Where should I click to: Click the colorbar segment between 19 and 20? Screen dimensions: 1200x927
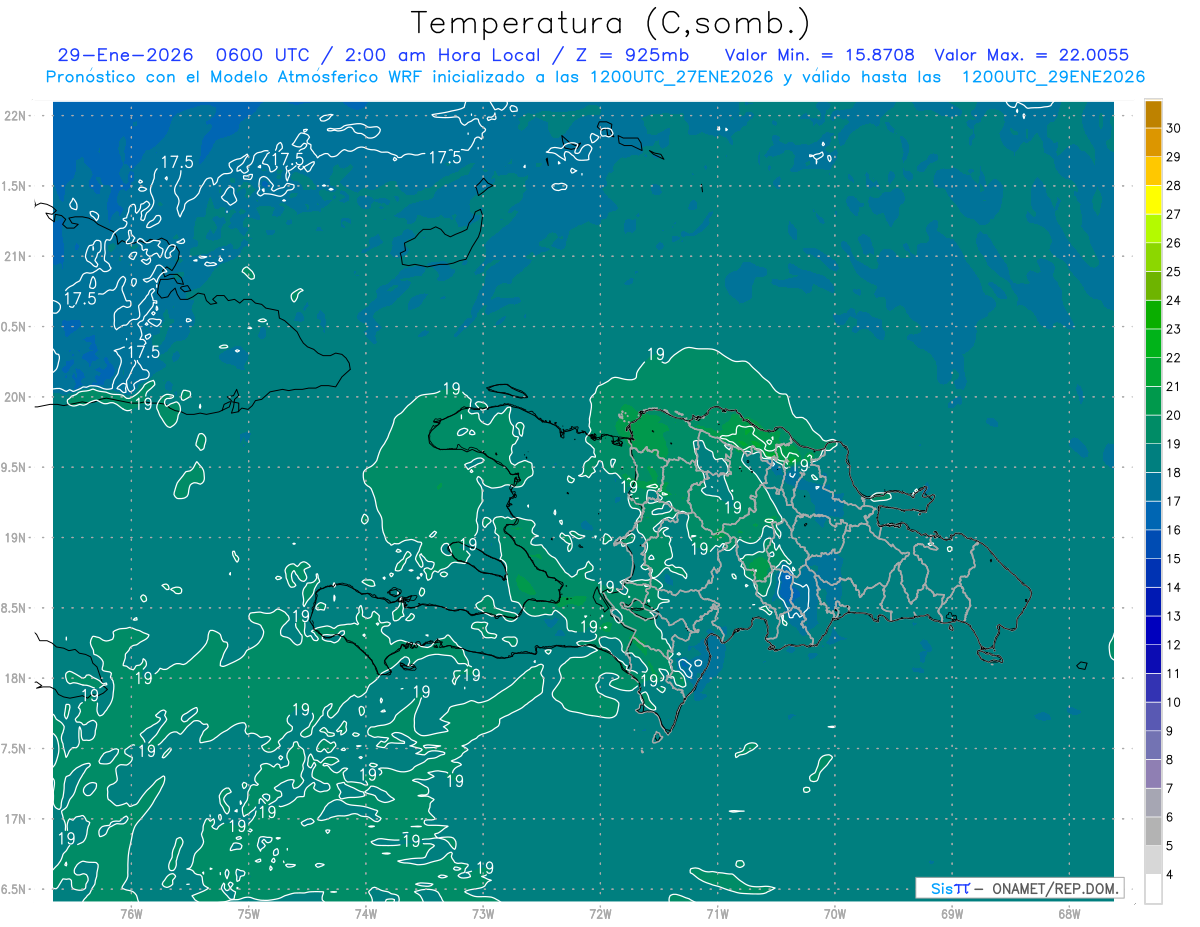coord(1153,430)
